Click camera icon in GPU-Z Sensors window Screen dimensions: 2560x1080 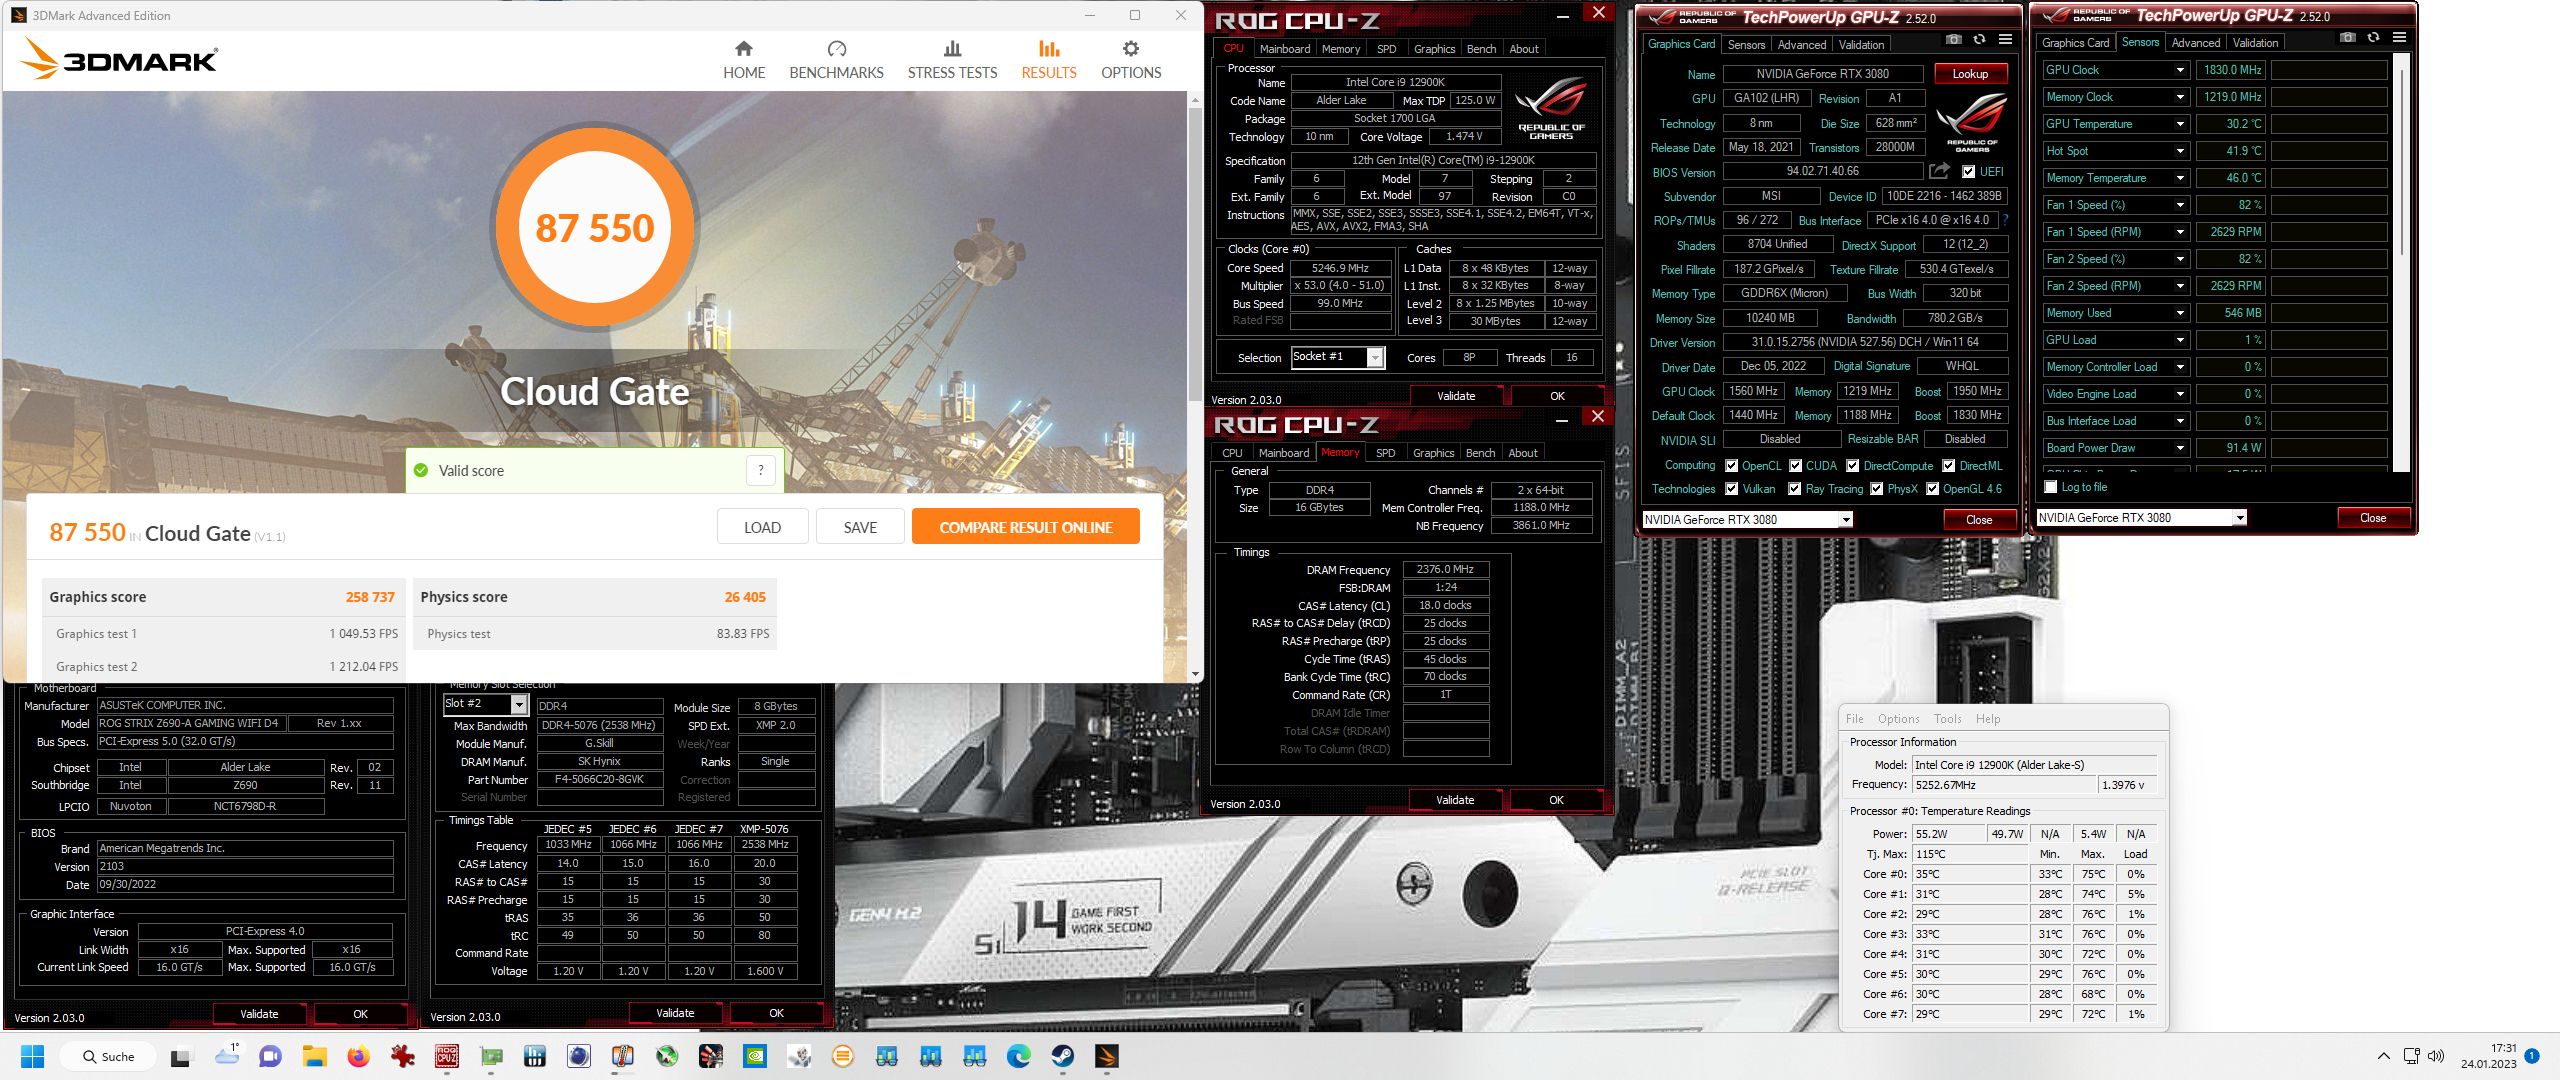point(2347,38)
